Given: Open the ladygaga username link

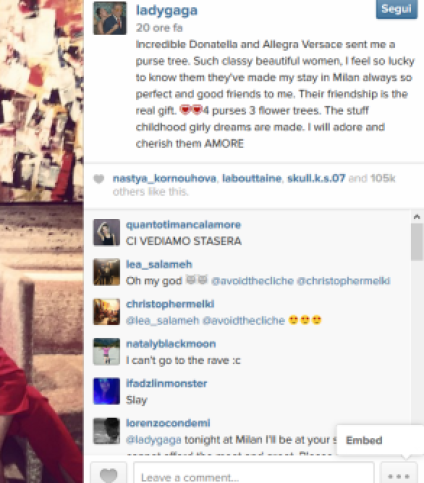Looking at the screenshot, I should pos(167,11).
